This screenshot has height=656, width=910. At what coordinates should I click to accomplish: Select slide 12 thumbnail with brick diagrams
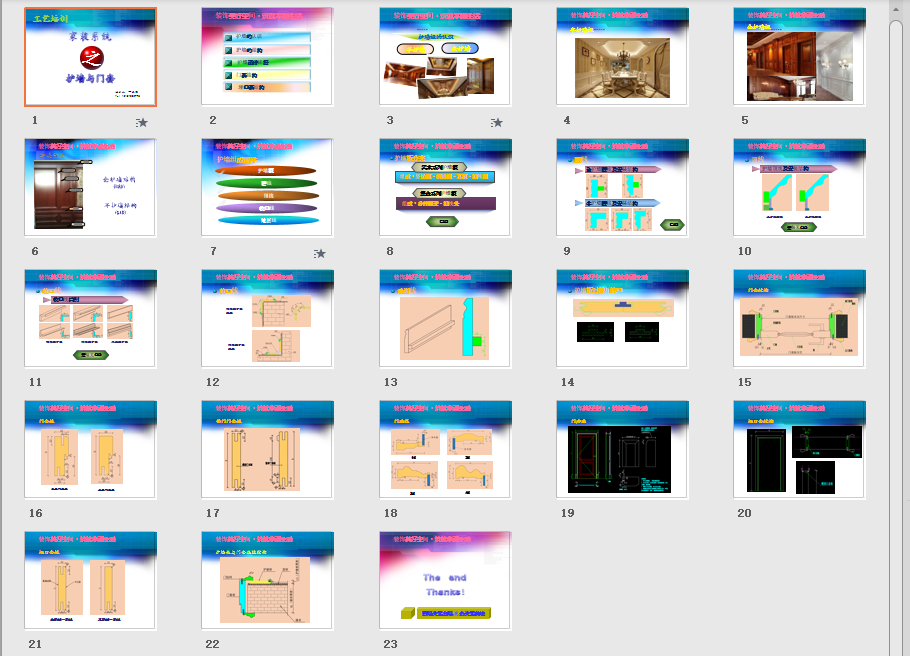pyautogui.click(x=267, y=319)
